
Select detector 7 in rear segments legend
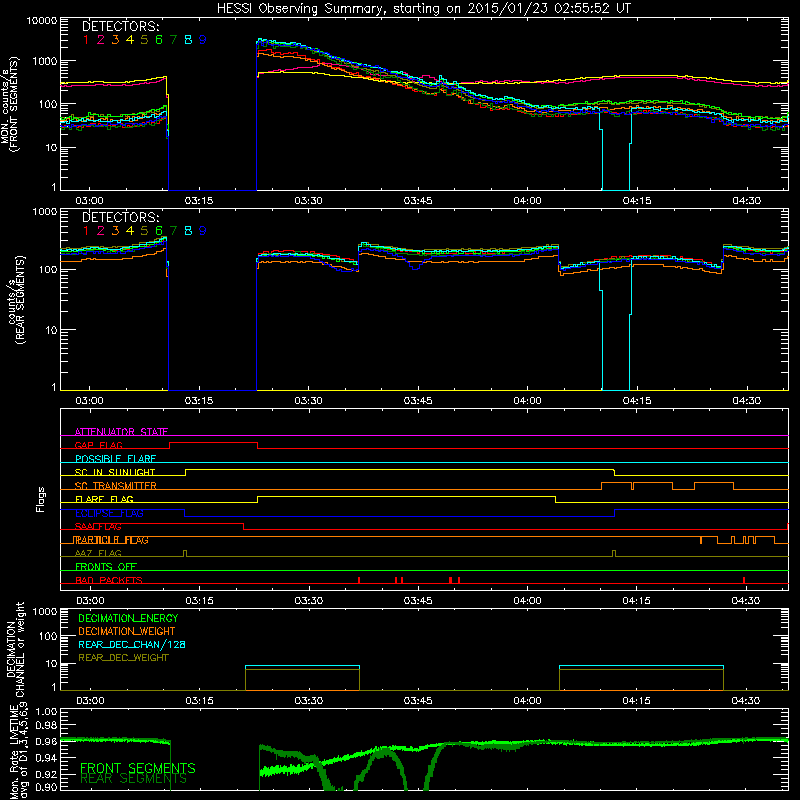pos(173,231)
